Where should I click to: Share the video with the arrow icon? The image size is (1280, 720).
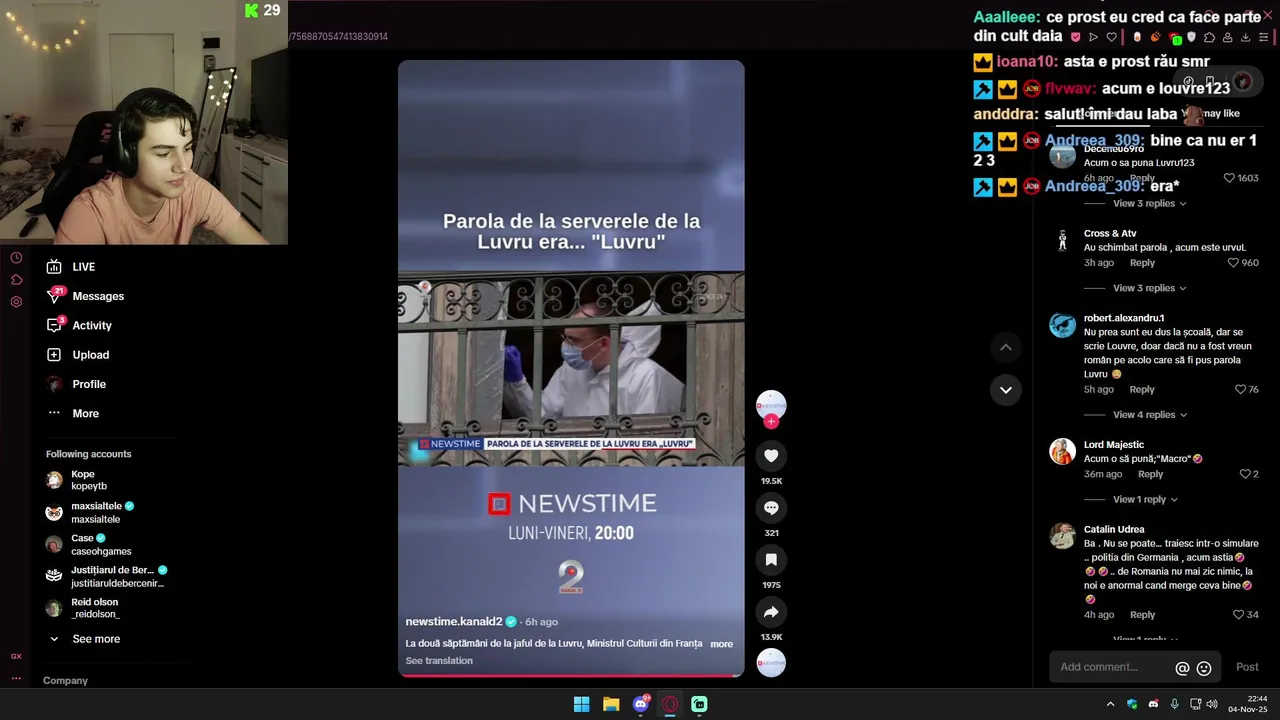coord(771,612)
